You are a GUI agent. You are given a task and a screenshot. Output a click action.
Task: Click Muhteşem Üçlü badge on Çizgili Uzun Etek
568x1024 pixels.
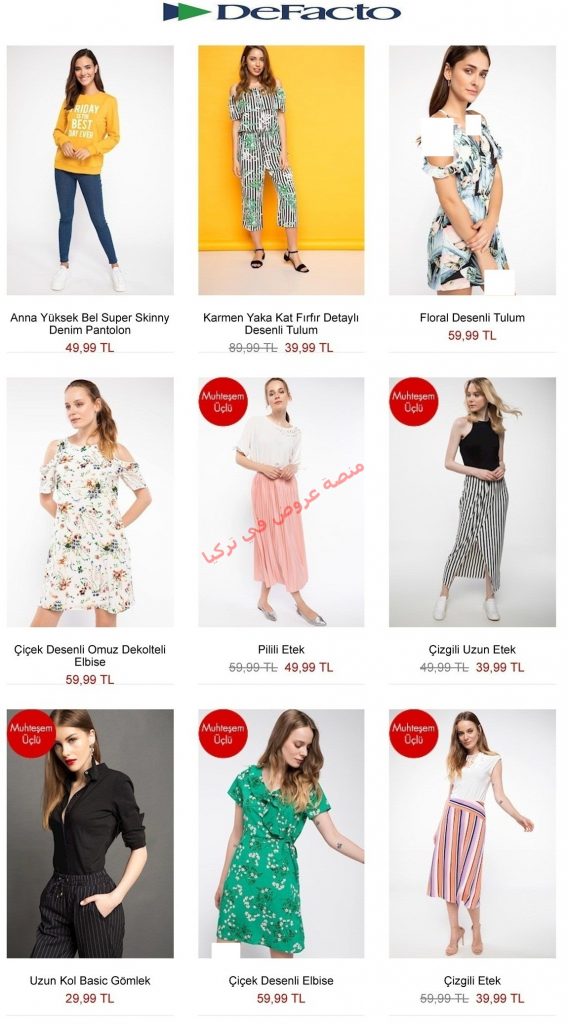(x=413, y=402)
